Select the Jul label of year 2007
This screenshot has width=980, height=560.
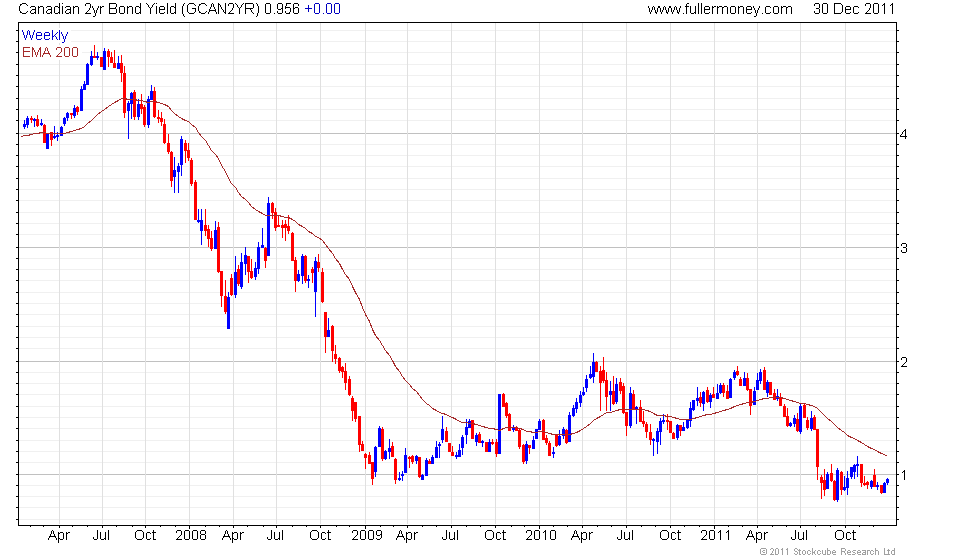pyautogui.click(x=101, y=535)
